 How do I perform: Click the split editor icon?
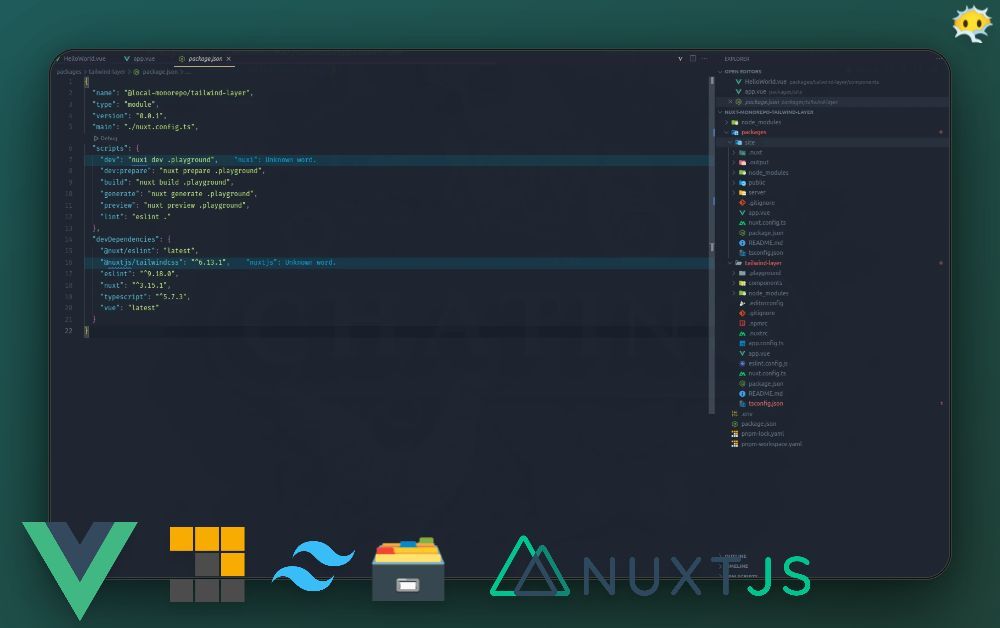693,59
